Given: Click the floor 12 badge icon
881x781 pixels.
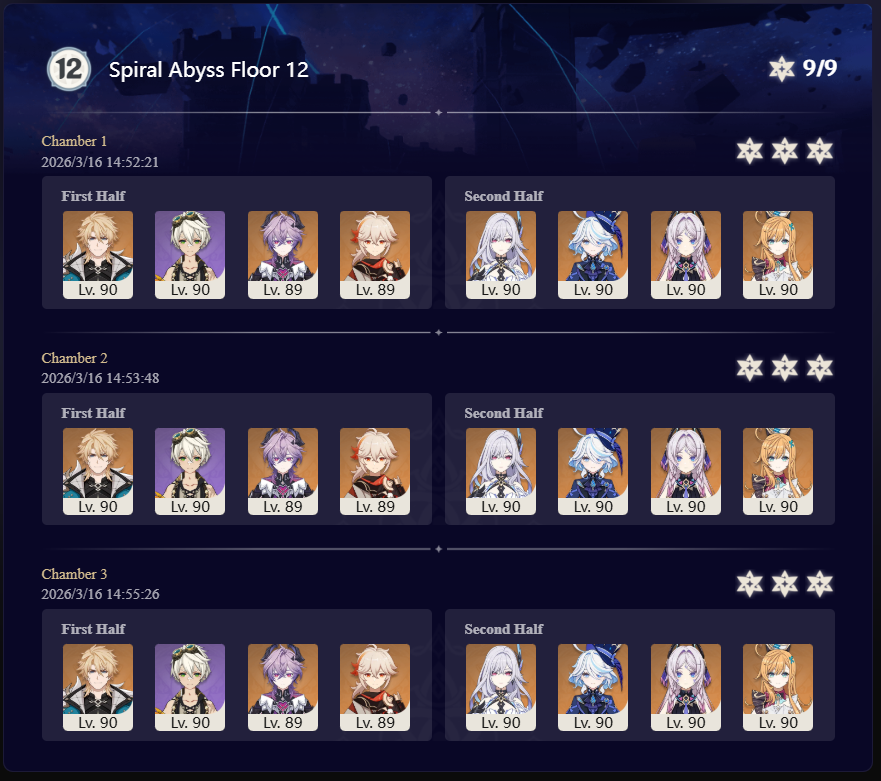Looking at the screenshot, I should click(x=69, y=69).
